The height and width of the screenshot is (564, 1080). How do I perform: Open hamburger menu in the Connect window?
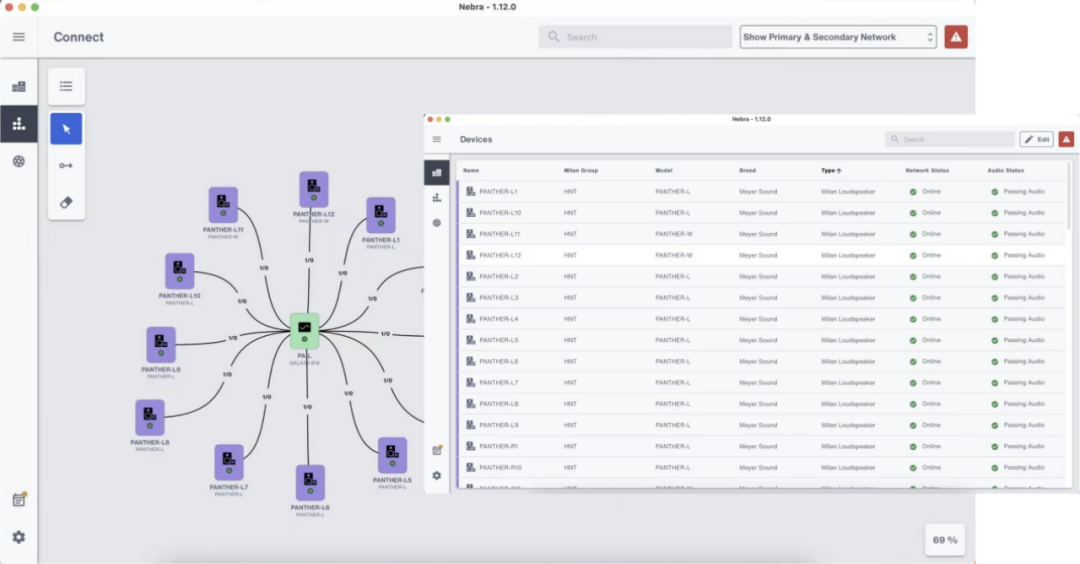point(18,37)
